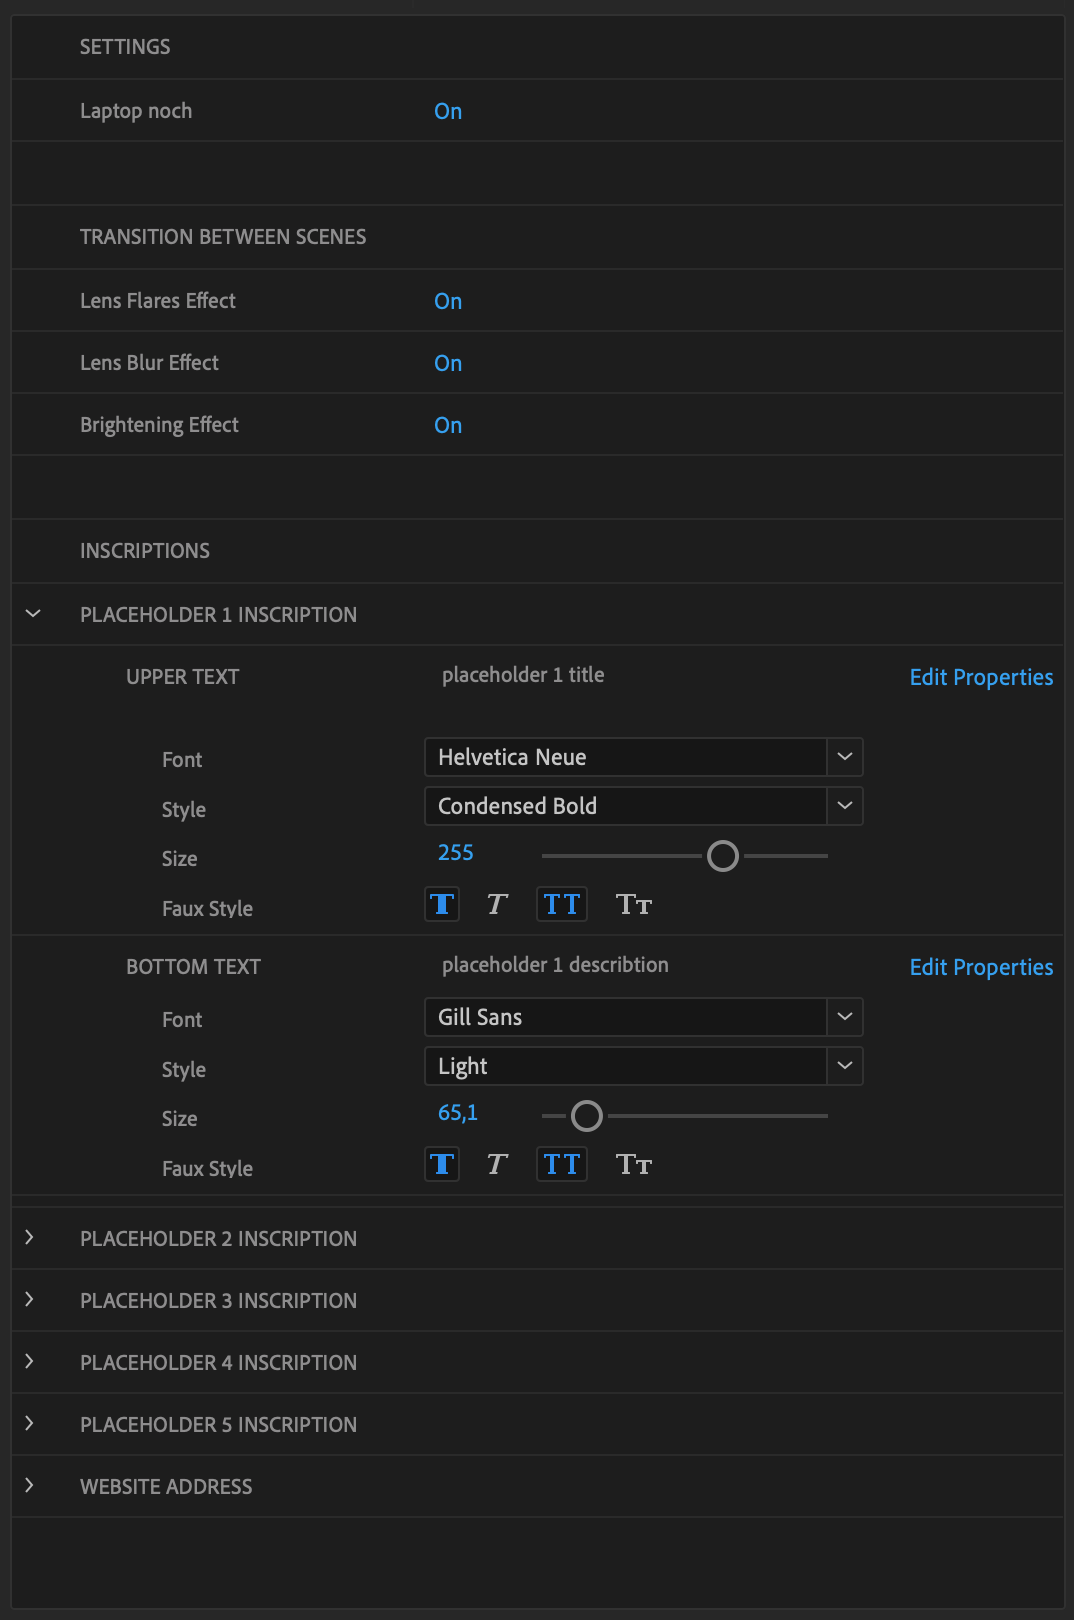Collapse the Placeholder 1 Inscription group

point(33,614)
